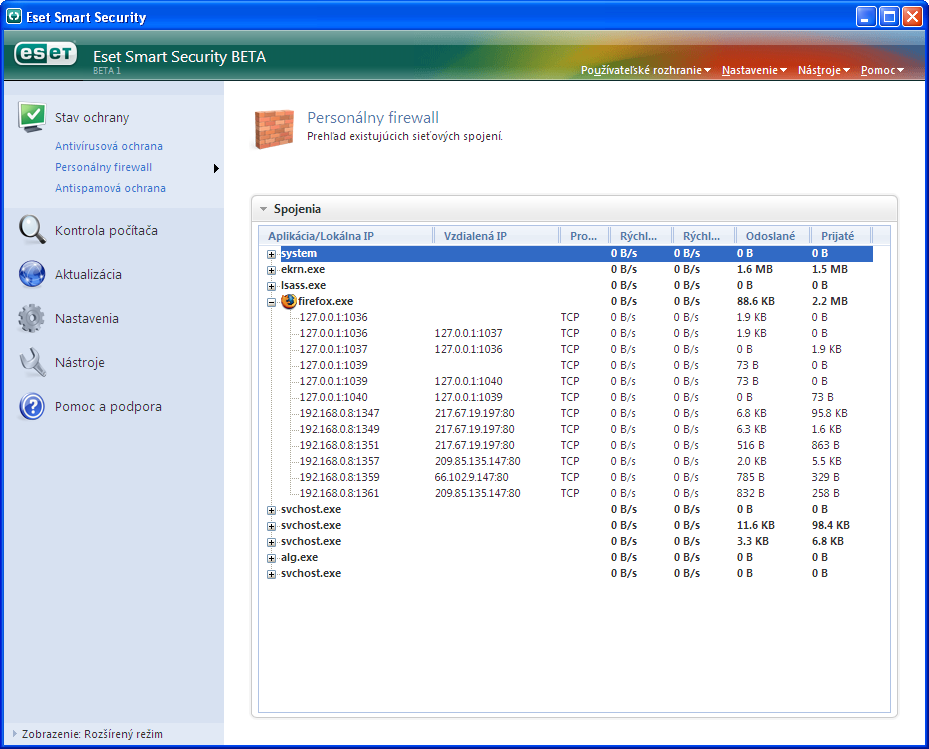Click the Firefox icon in the firefox.exe row
Screen dimensions: 929x749
(289, 301)
